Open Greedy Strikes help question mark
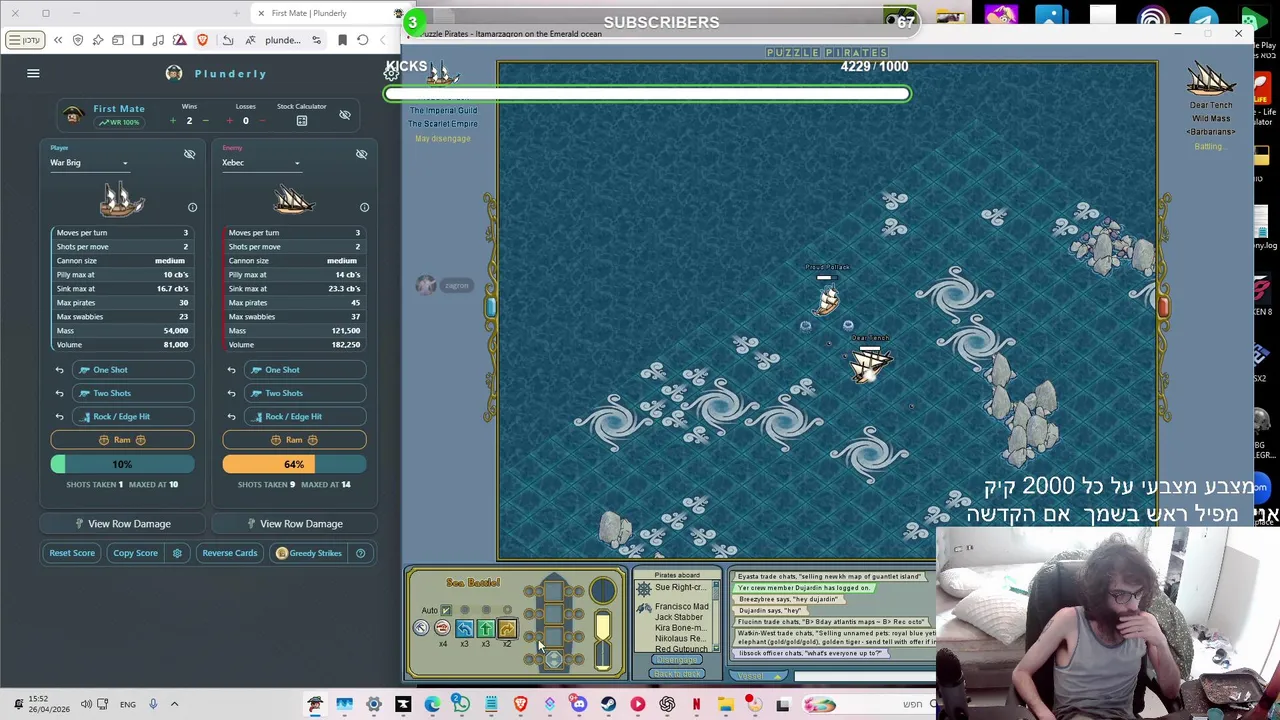The width and height of the screenshot is (1280, 720). coord(360,553)
